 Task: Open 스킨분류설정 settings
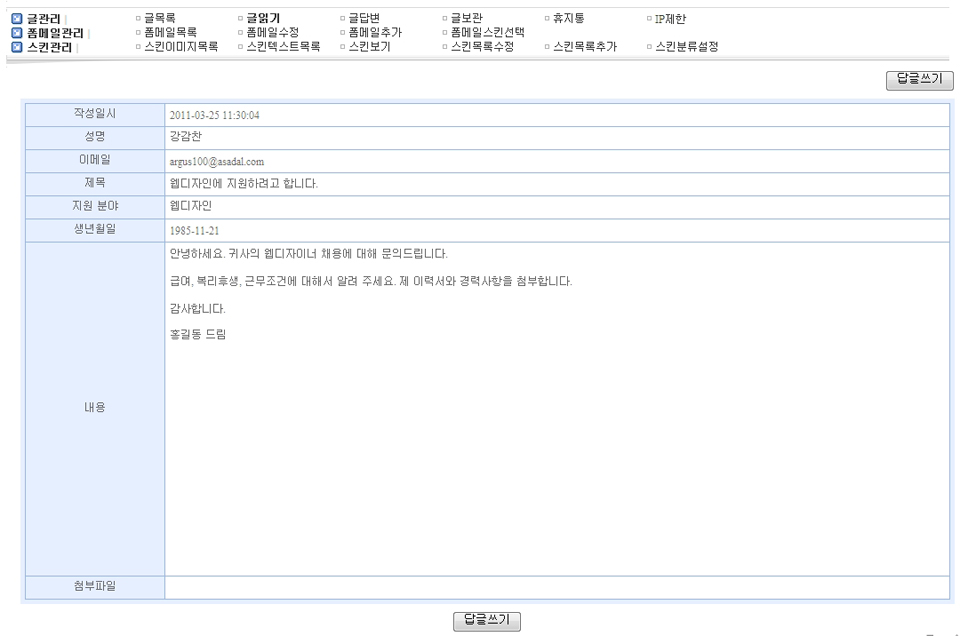click(x=686, y=47)
